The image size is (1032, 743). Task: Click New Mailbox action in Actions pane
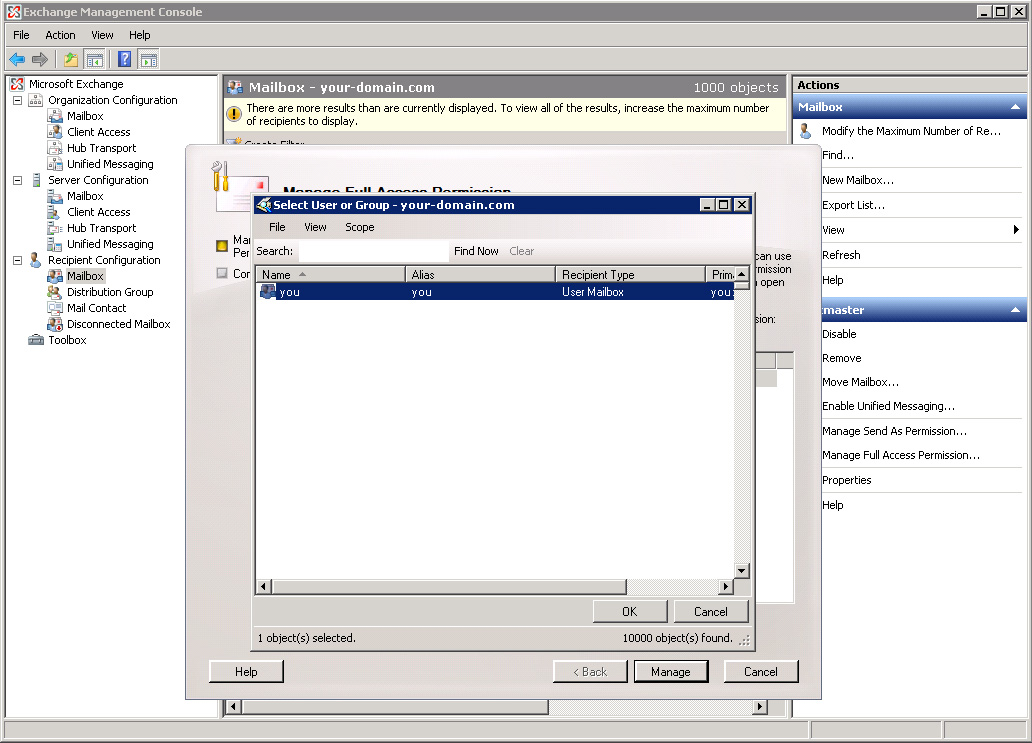858,180
